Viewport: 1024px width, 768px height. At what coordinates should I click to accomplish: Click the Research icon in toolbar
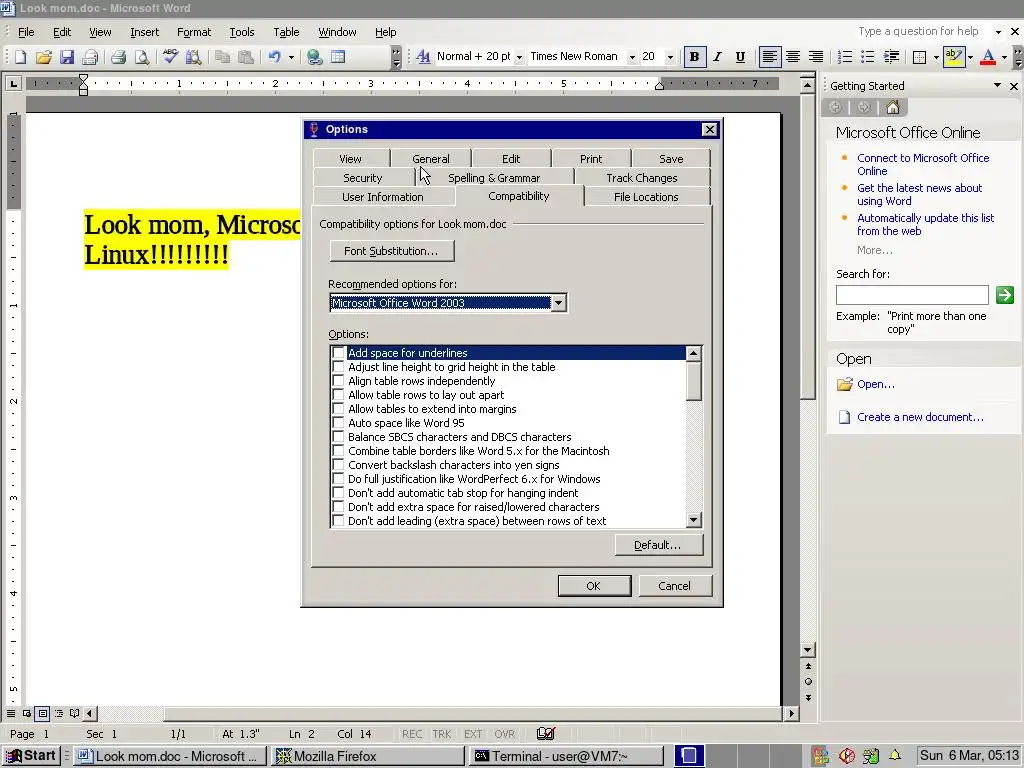coord(193,57)
